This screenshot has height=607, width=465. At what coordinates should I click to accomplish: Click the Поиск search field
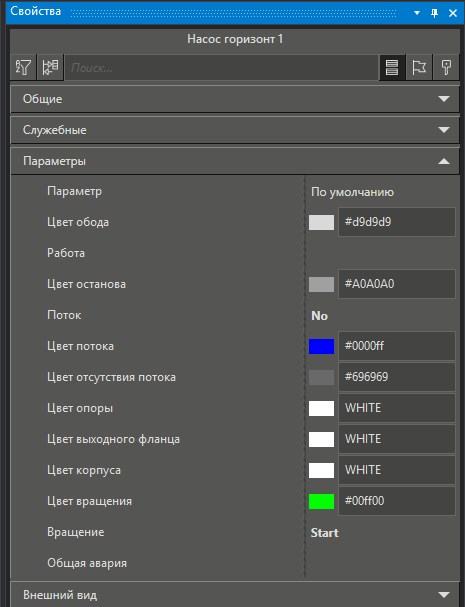tap(221, 68)
